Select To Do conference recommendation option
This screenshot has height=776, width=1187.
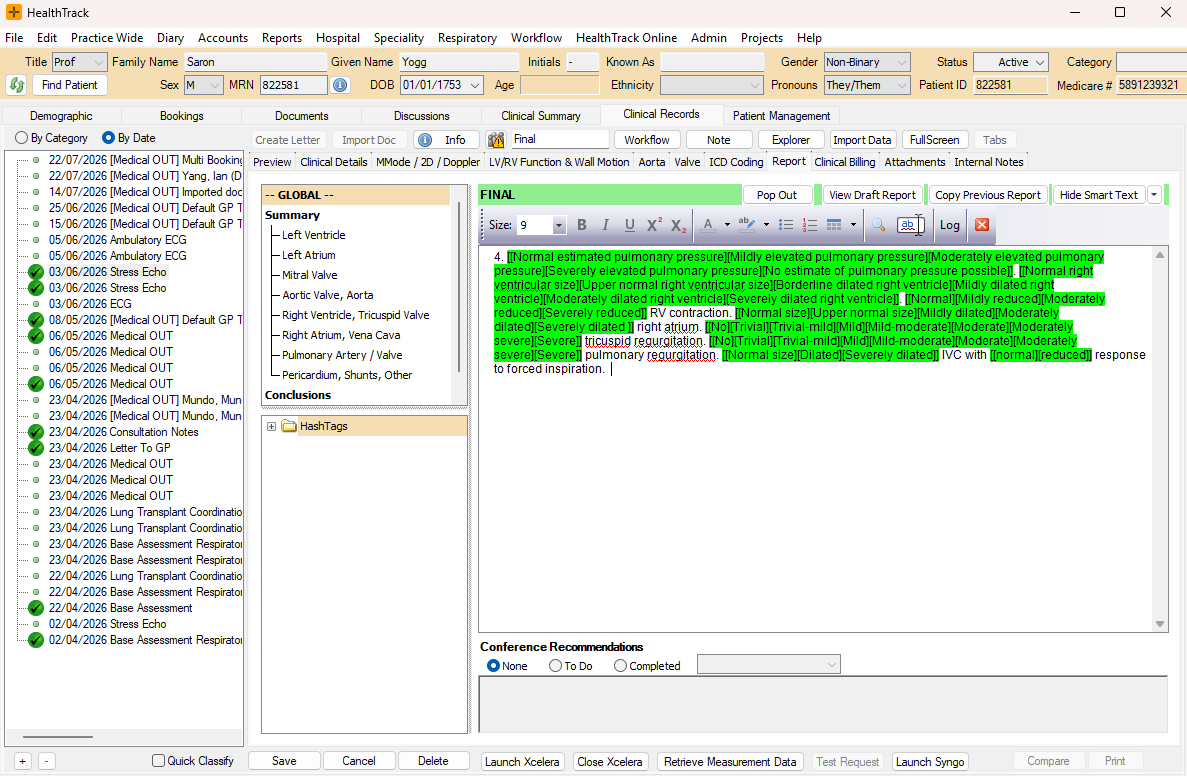click(556, 665)
